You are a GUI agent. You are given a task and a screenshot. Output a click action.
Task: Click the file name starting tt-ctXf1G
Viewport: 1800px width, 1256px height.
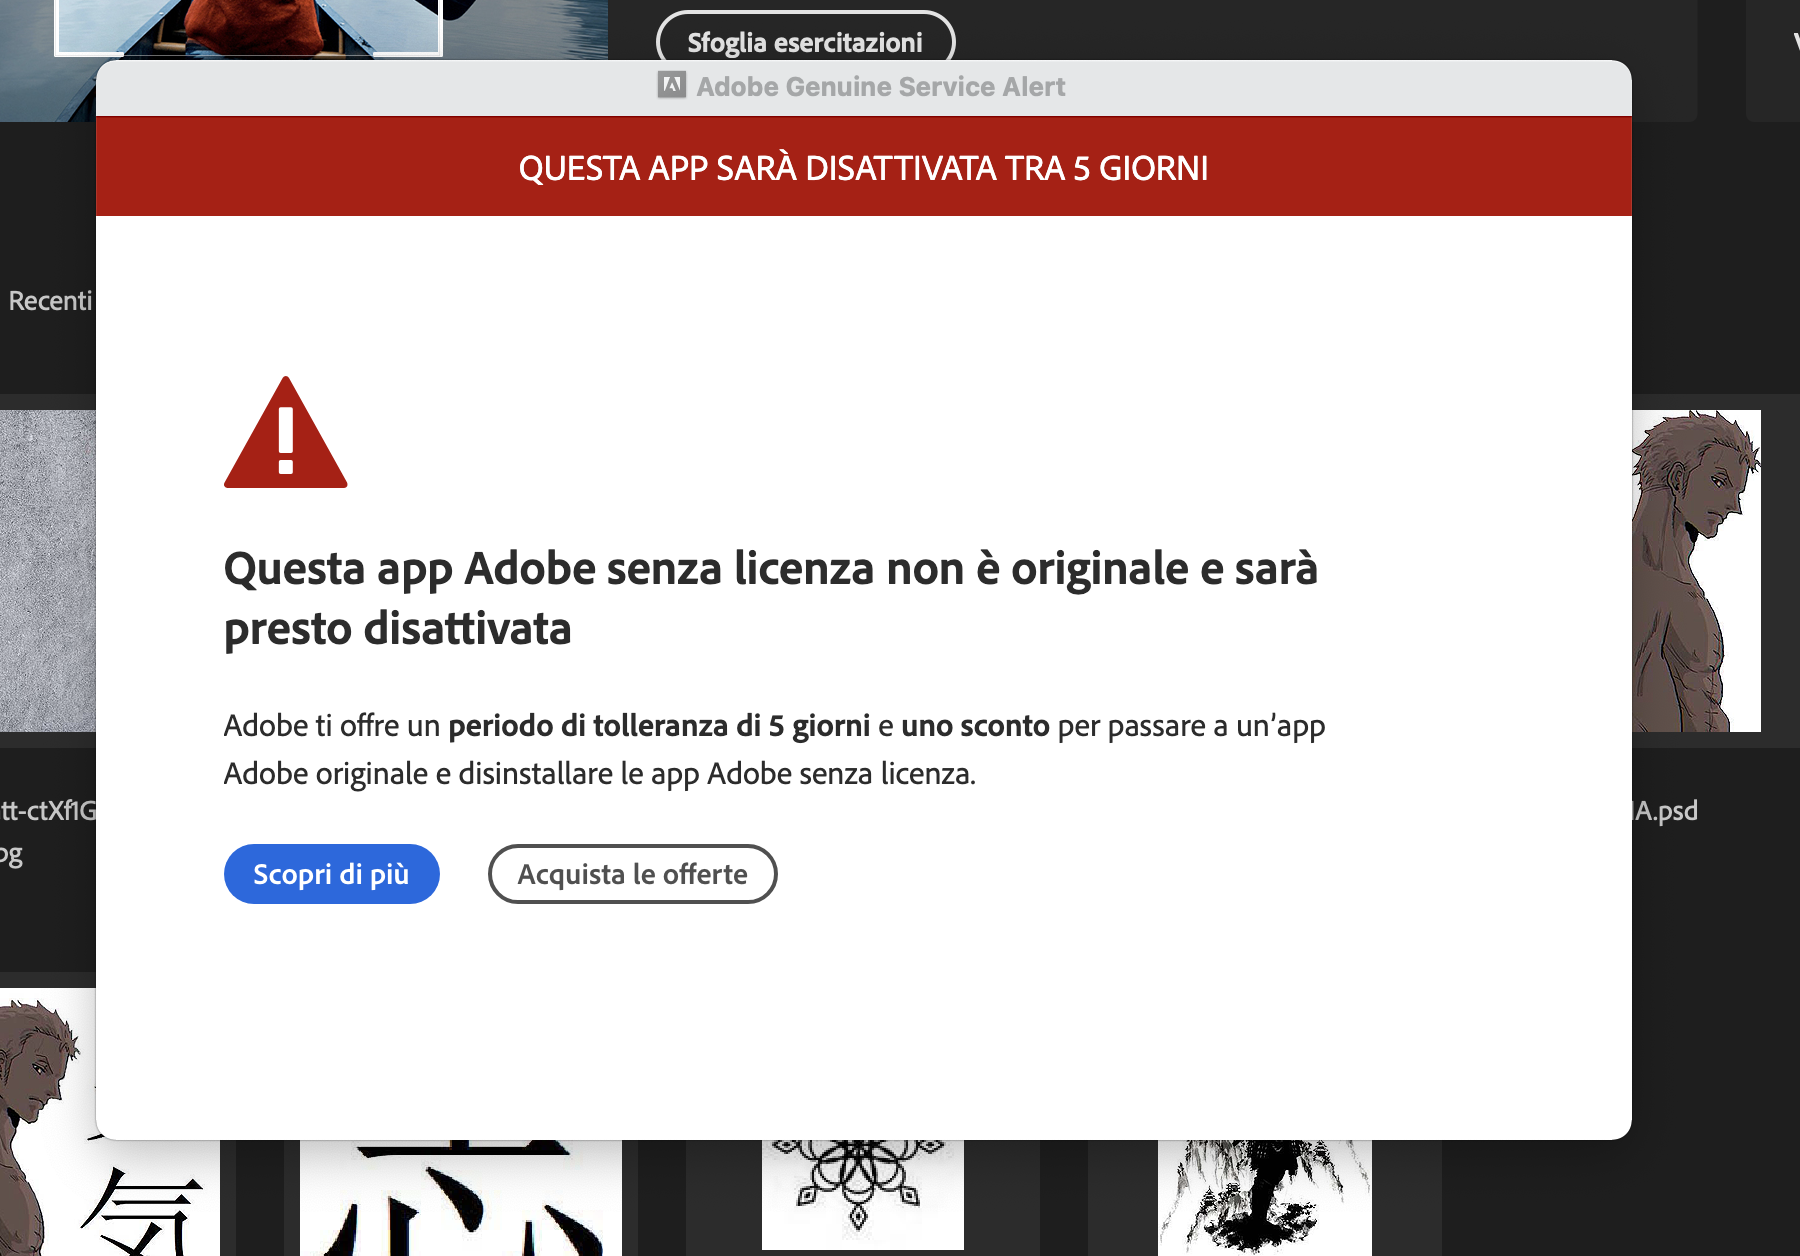click(48, 810)
